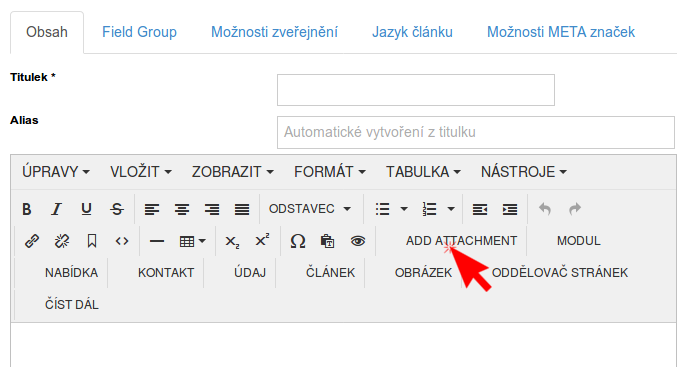This screenshot has width=686, height=367.
Task: Open the Formát menu
Action: click(x=329, y=172)
